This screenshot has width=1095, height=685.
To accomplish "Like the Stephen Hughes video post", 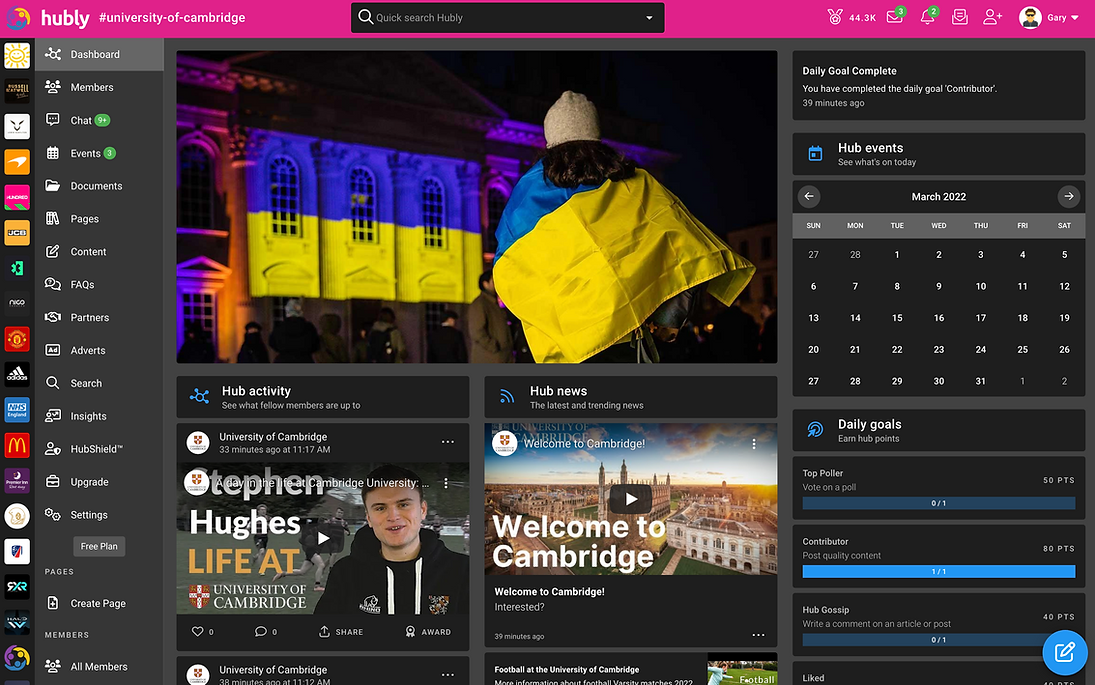I will (198, 631).
